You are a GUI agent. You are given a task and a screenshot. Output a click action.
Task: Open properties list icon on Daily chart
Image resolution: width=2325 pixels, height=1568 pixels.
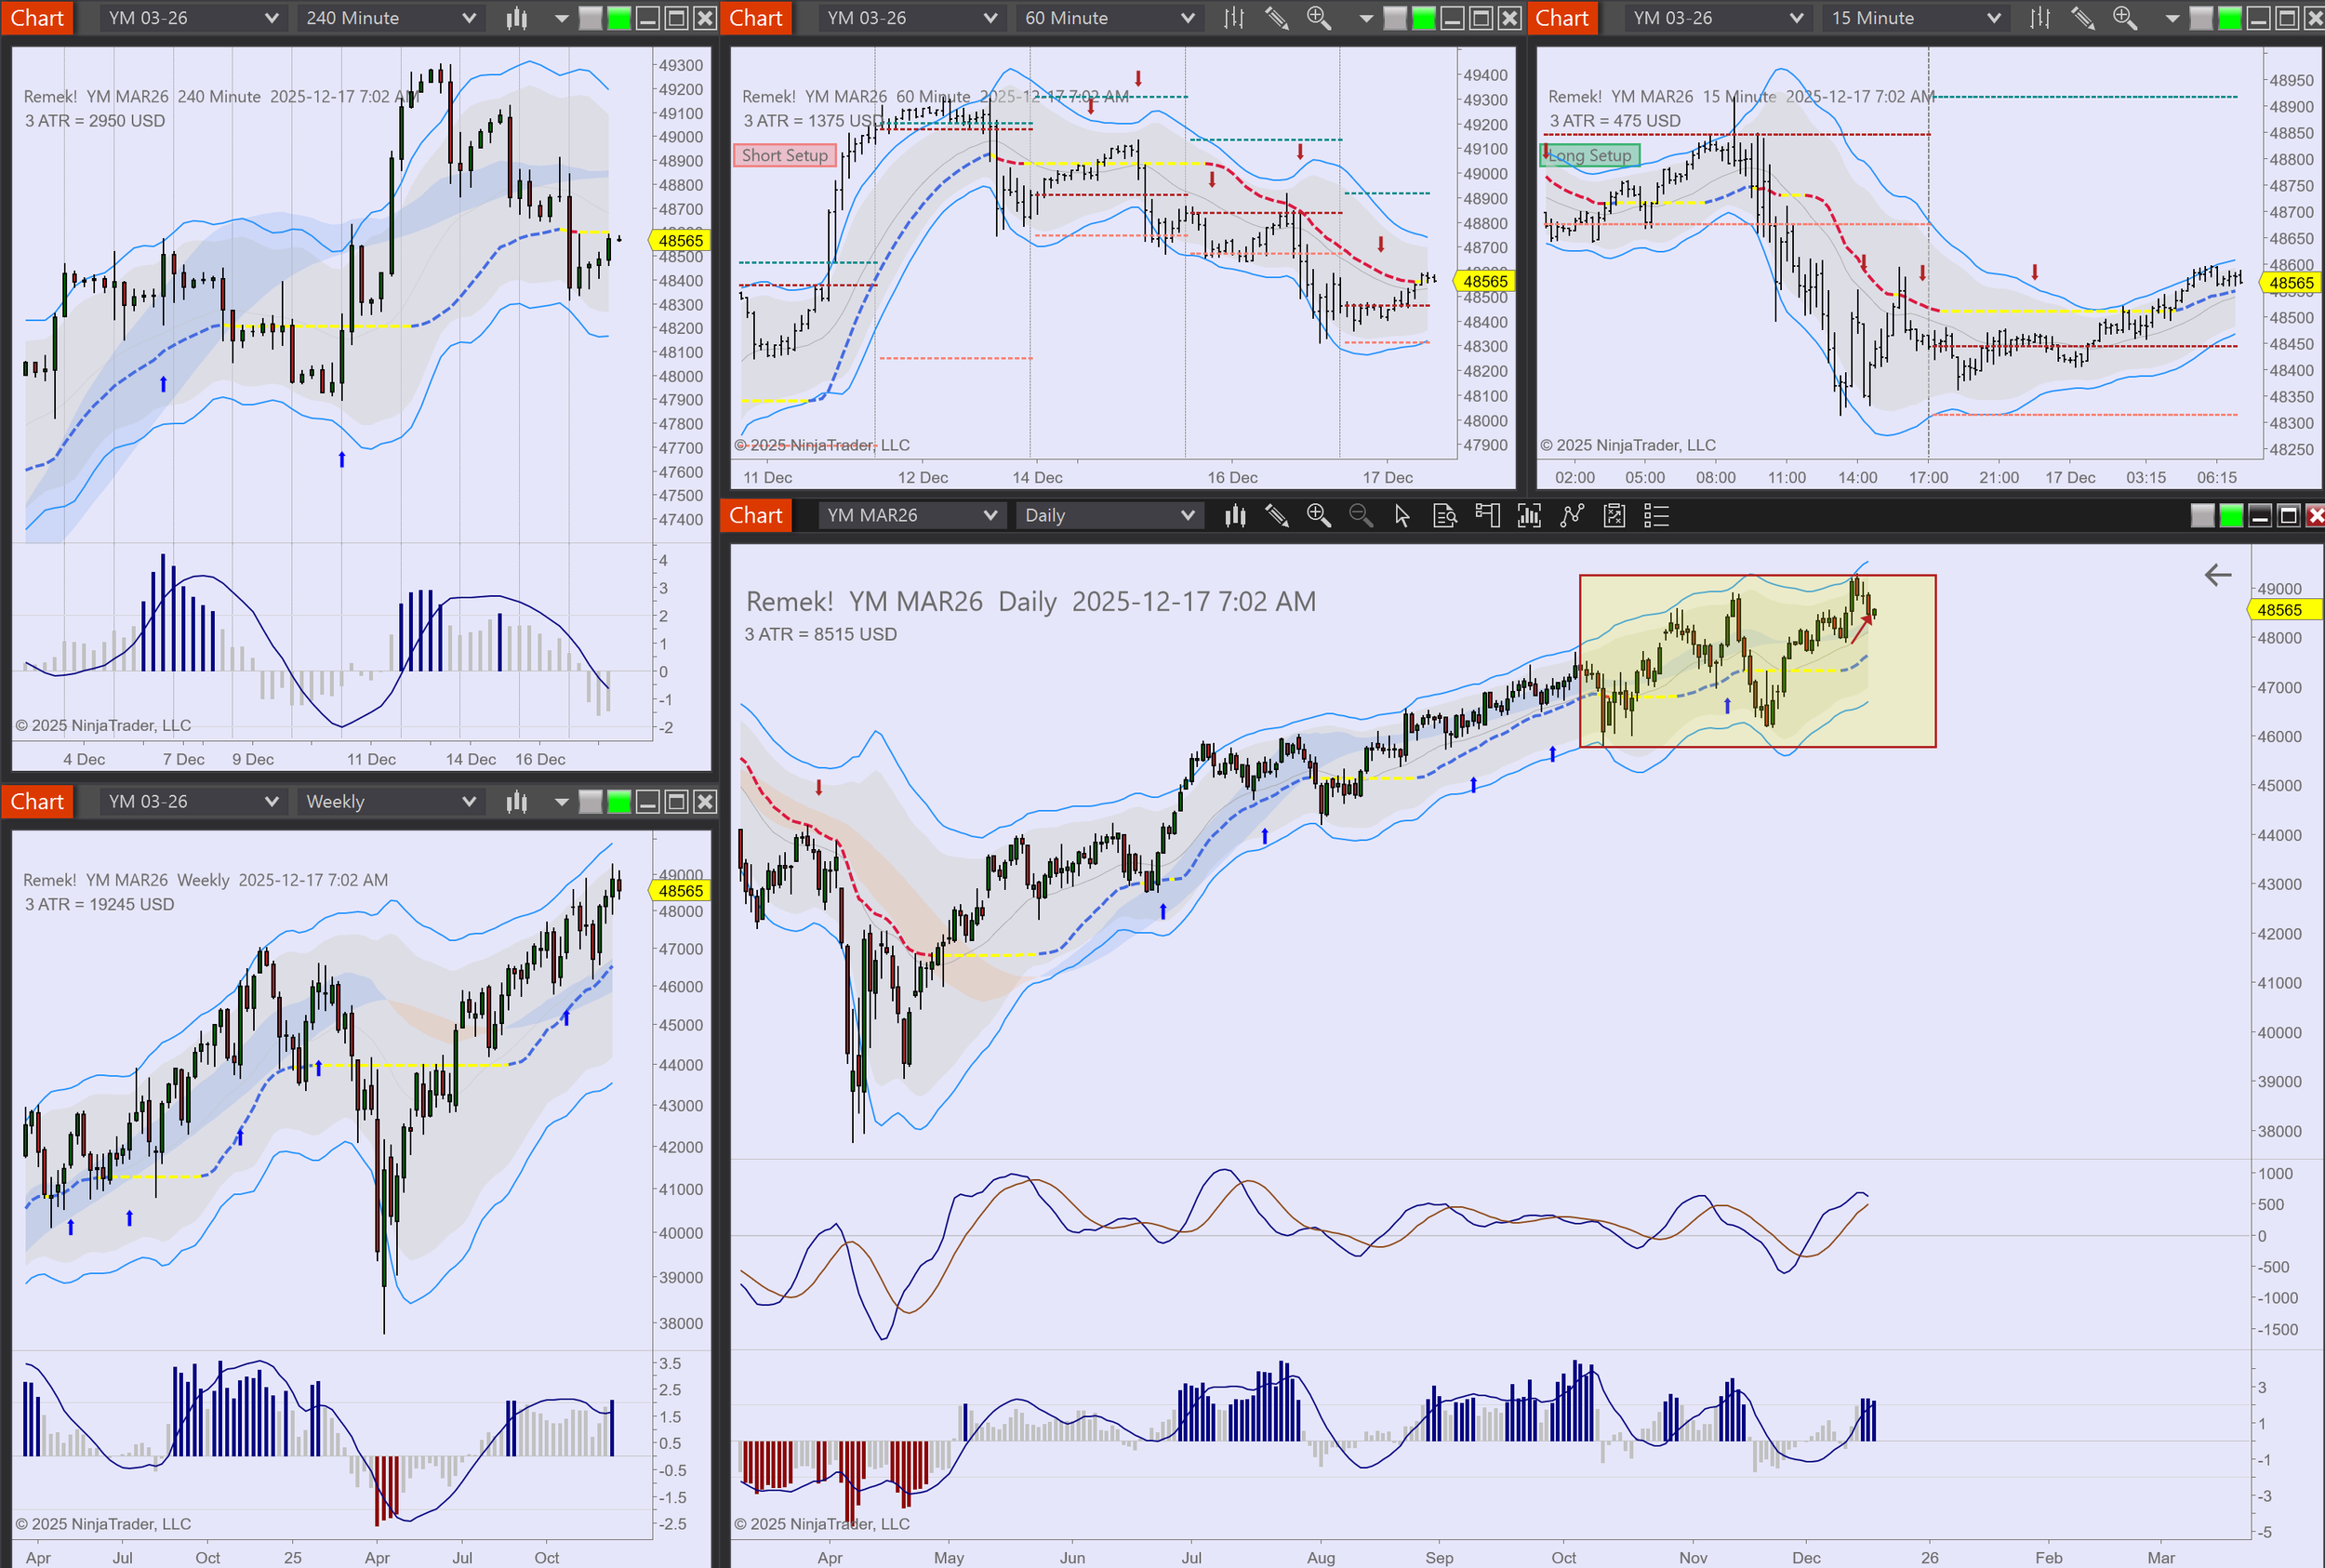coord(1656,516)
